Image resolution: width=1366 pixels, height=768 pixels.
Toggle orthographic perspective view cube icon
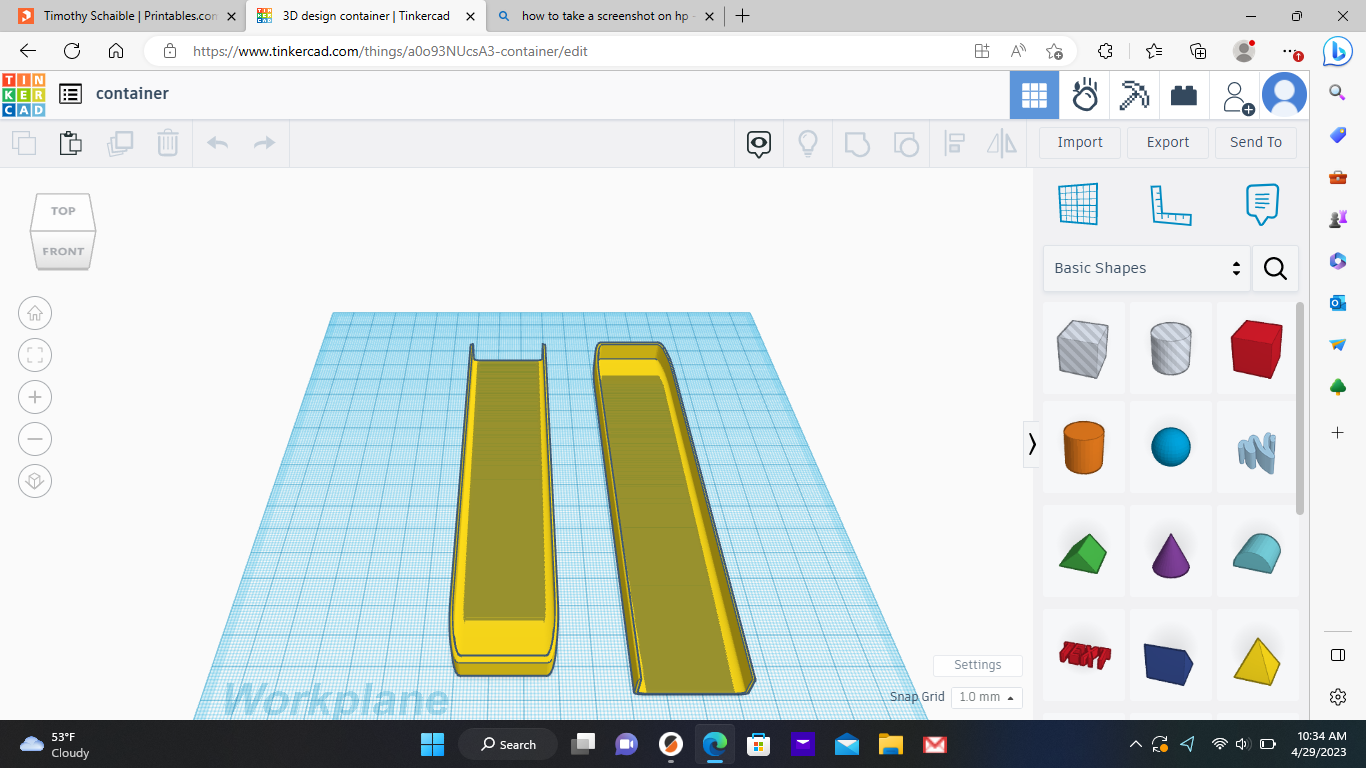click(35, 481)
